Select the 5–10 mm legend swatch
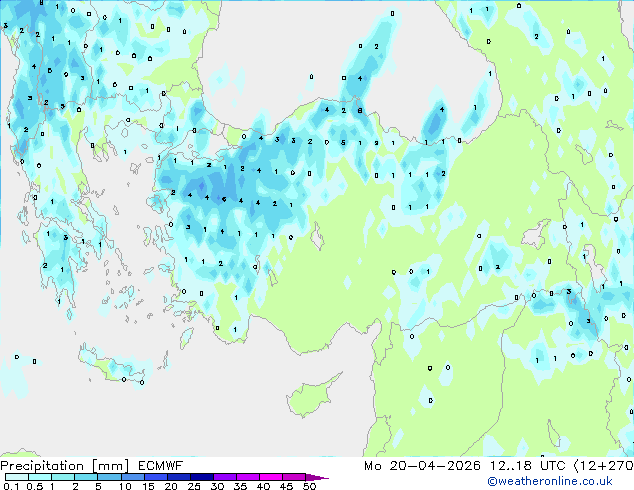The width and height of the screenshot is (634, 490). pyautogui.click(x=110, y=477)
